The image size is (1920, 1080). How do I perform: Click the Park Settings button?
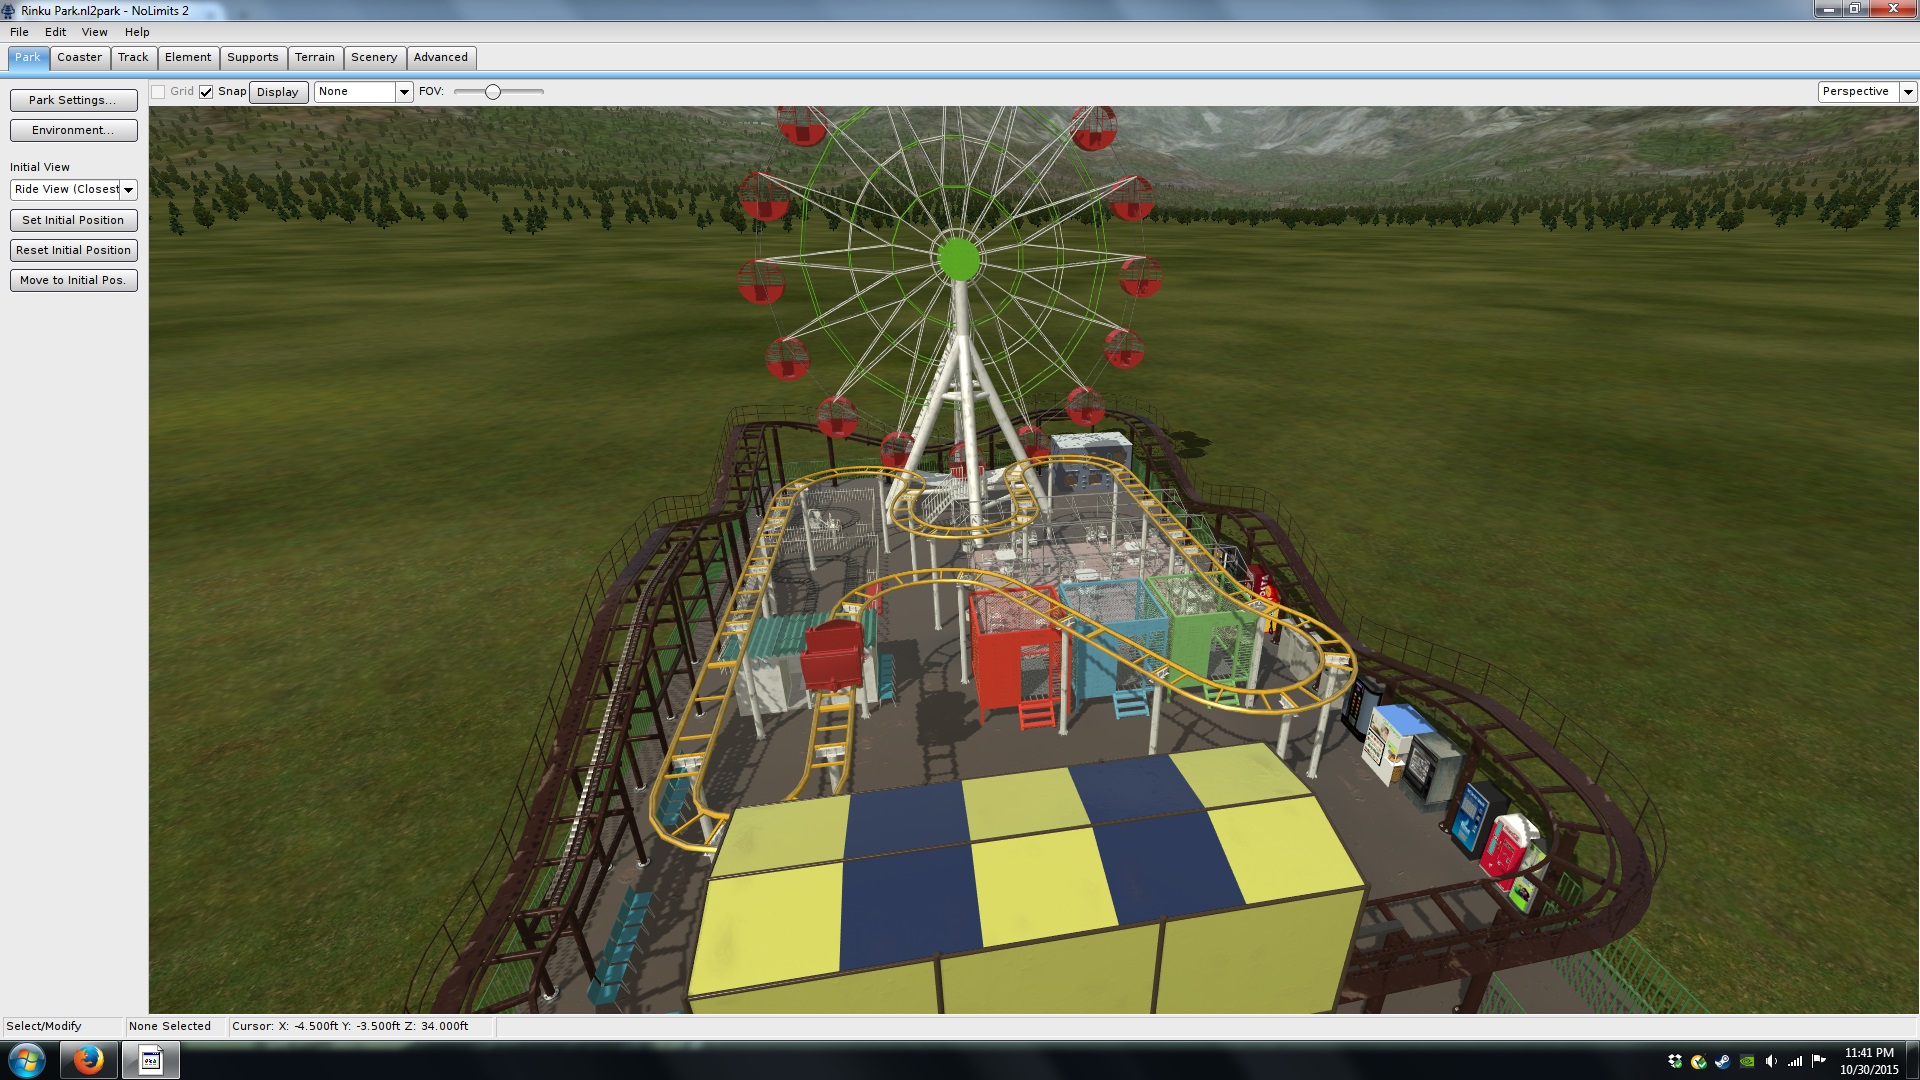73,100
